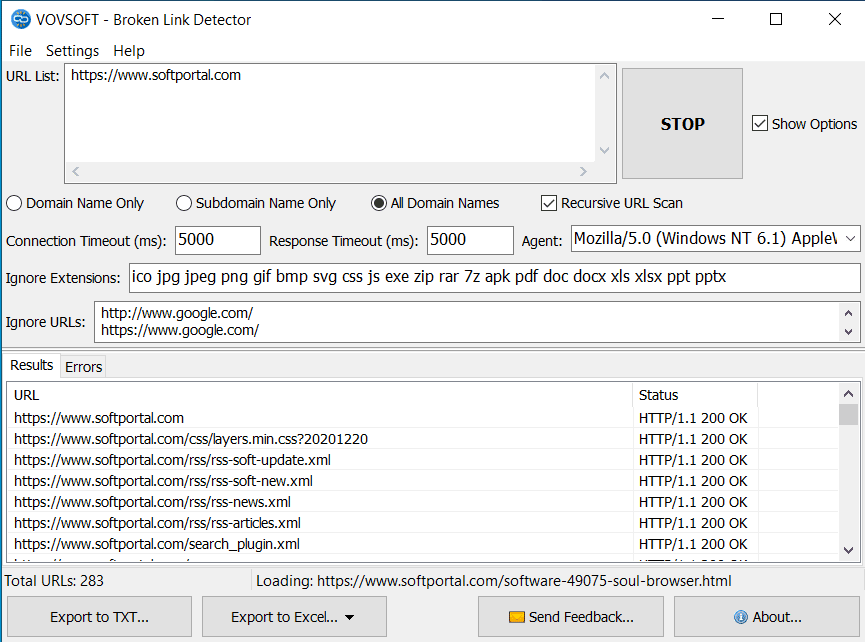Export results to TXT file
The width and height of the screenshot is (865, 642).
[99, 617]
